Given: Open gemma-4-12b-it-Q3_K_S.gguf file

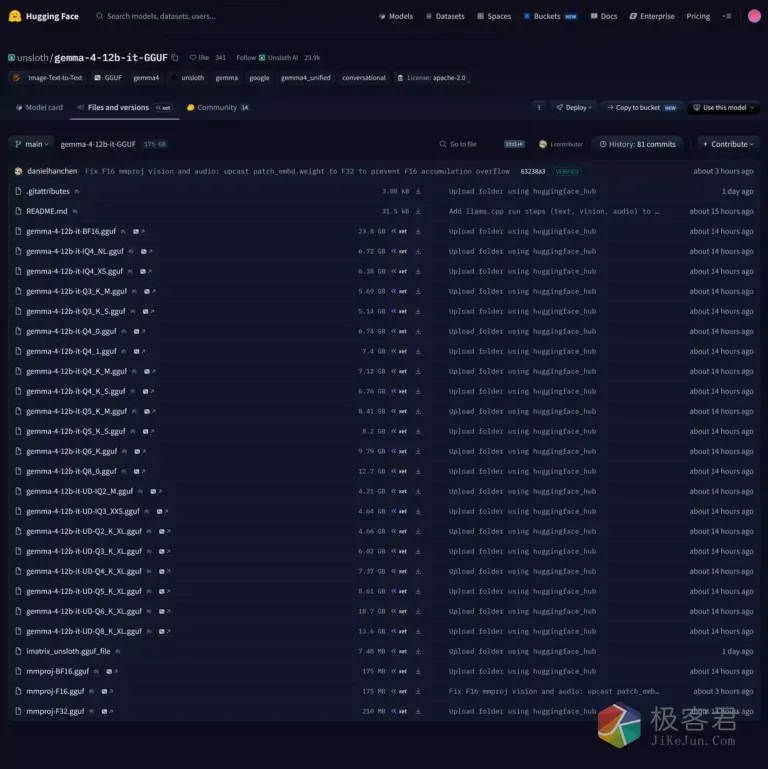Looking at the screenshot, I should (76, 311).
